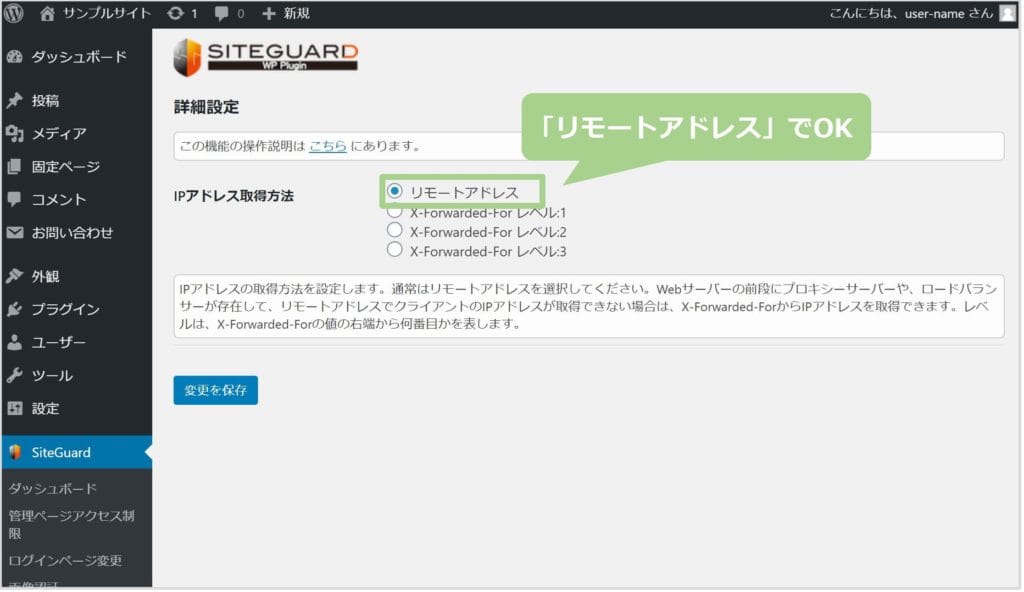Screen dimensions: 1024x592
Task: Click the WordPress logo icon
Action: tap(14, 13)
